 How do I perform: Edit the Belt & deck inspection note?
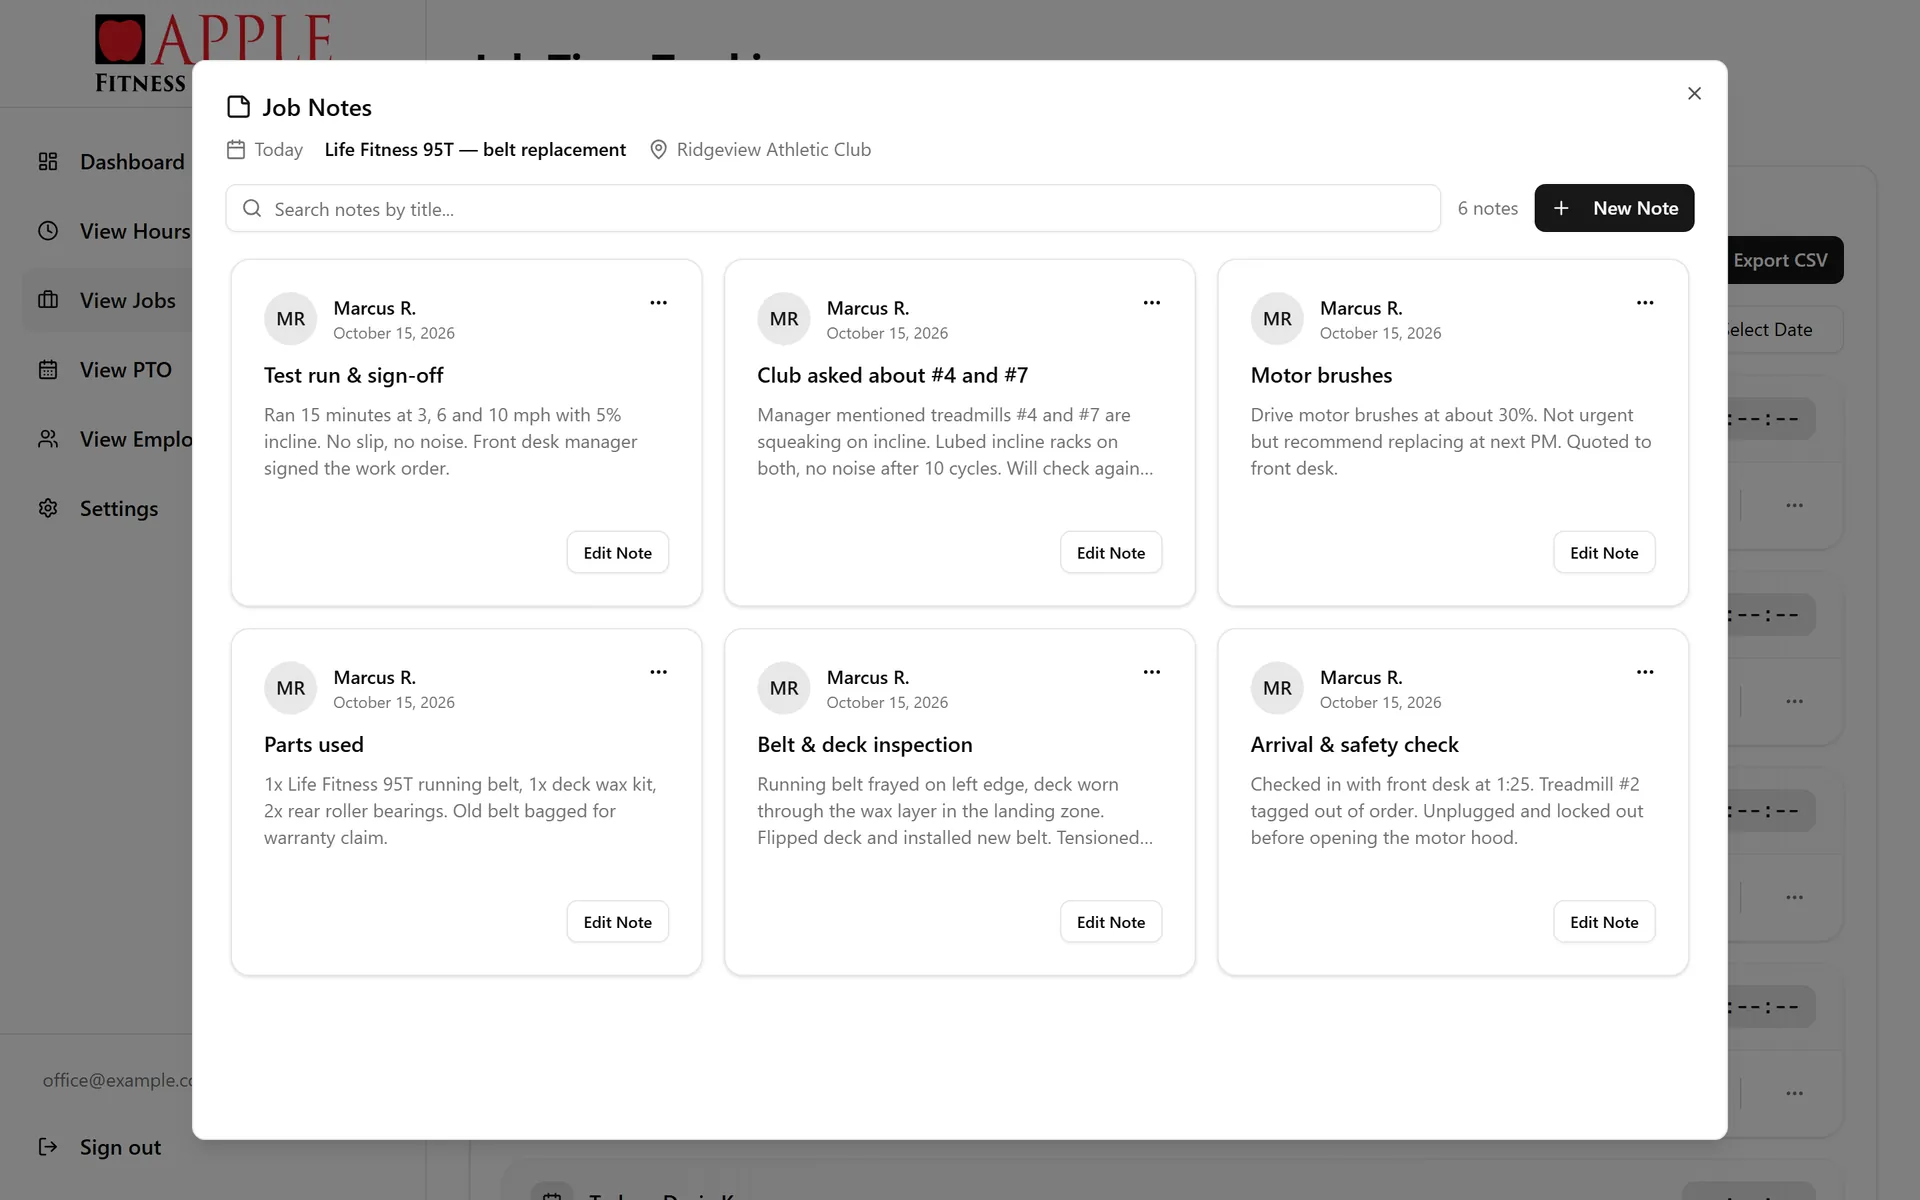[x=1111, y=922]
